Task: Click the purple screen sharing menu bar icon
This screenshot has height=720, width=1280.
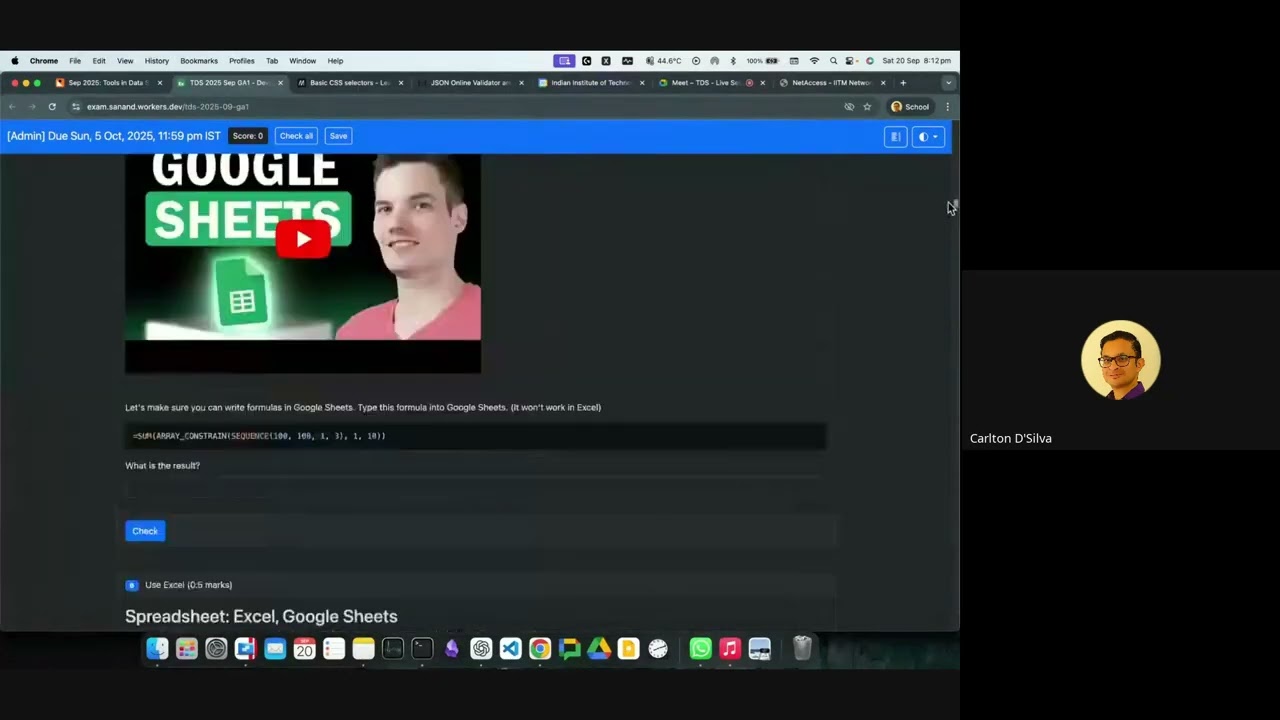Action: tap(564, 61)
